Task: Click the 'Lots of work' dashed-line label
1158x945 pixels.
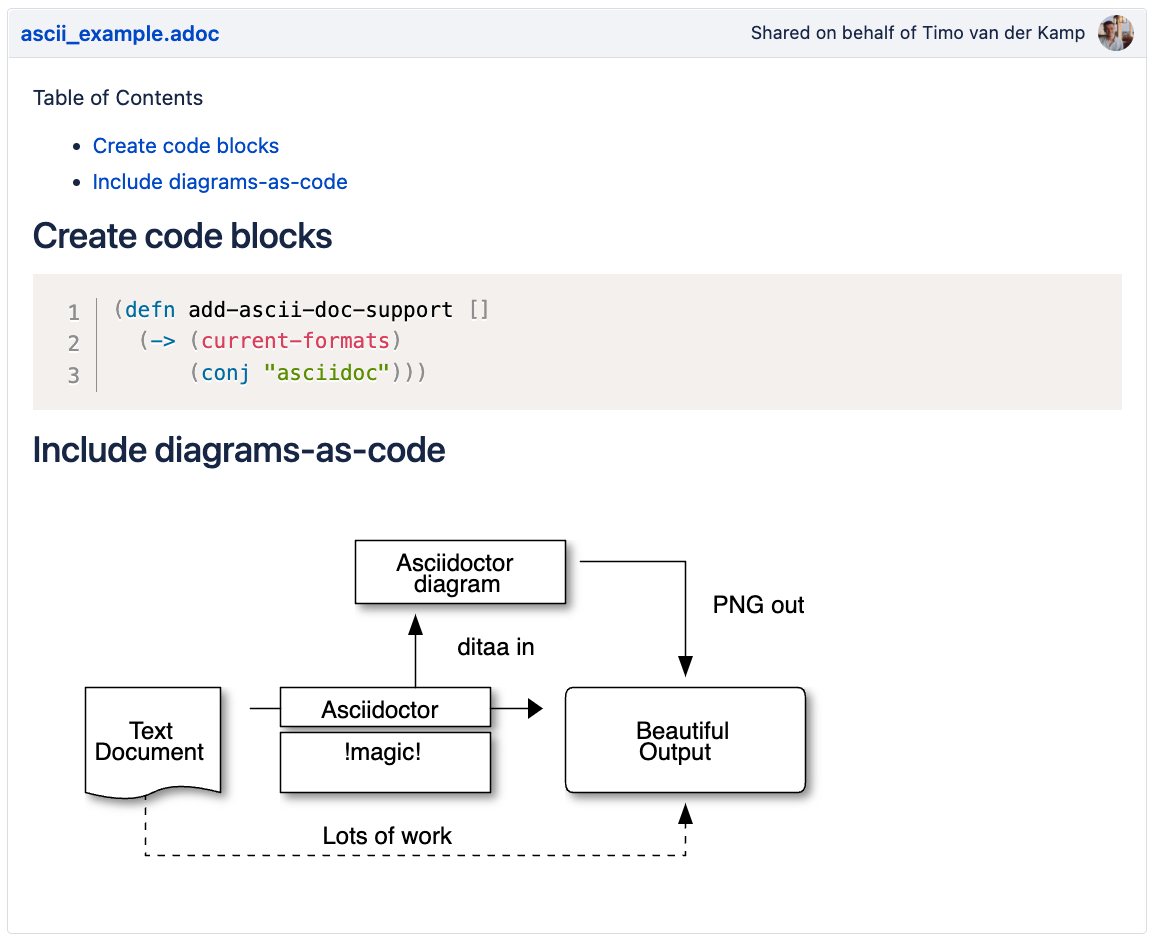Action: click(387, 836)
